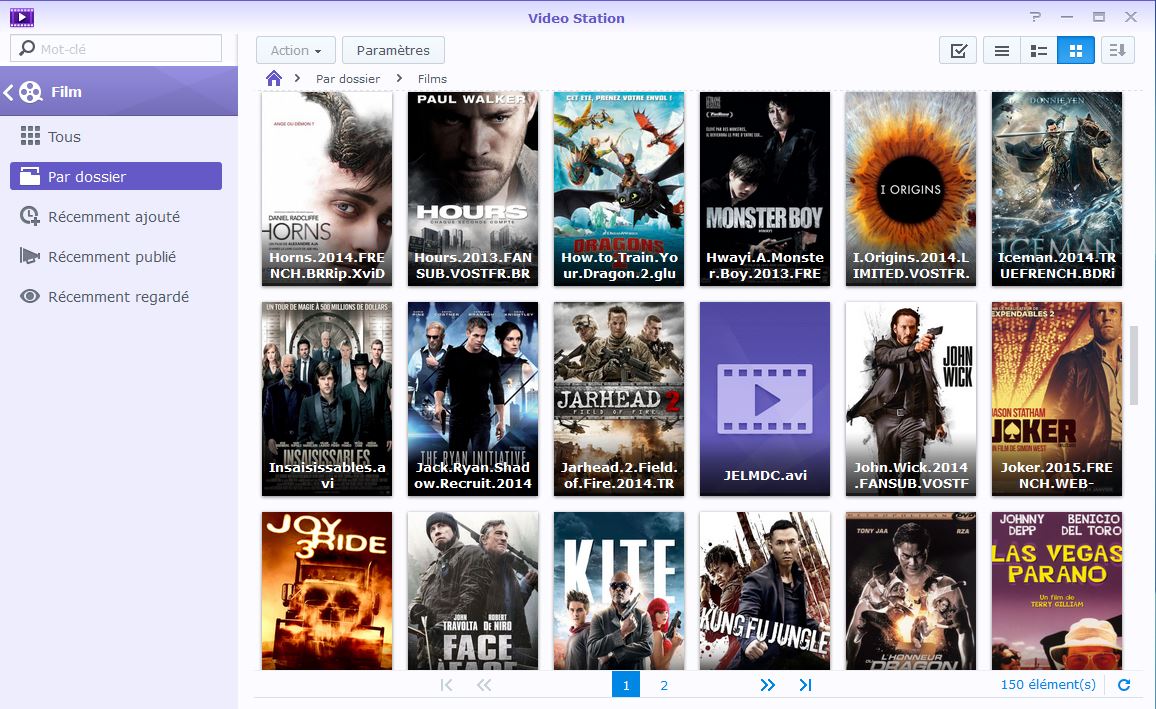Open Insaisissables.avi thumbnail
This screenshot has height=709, width=1156.
pyautogui.click(x=327, y=399)
